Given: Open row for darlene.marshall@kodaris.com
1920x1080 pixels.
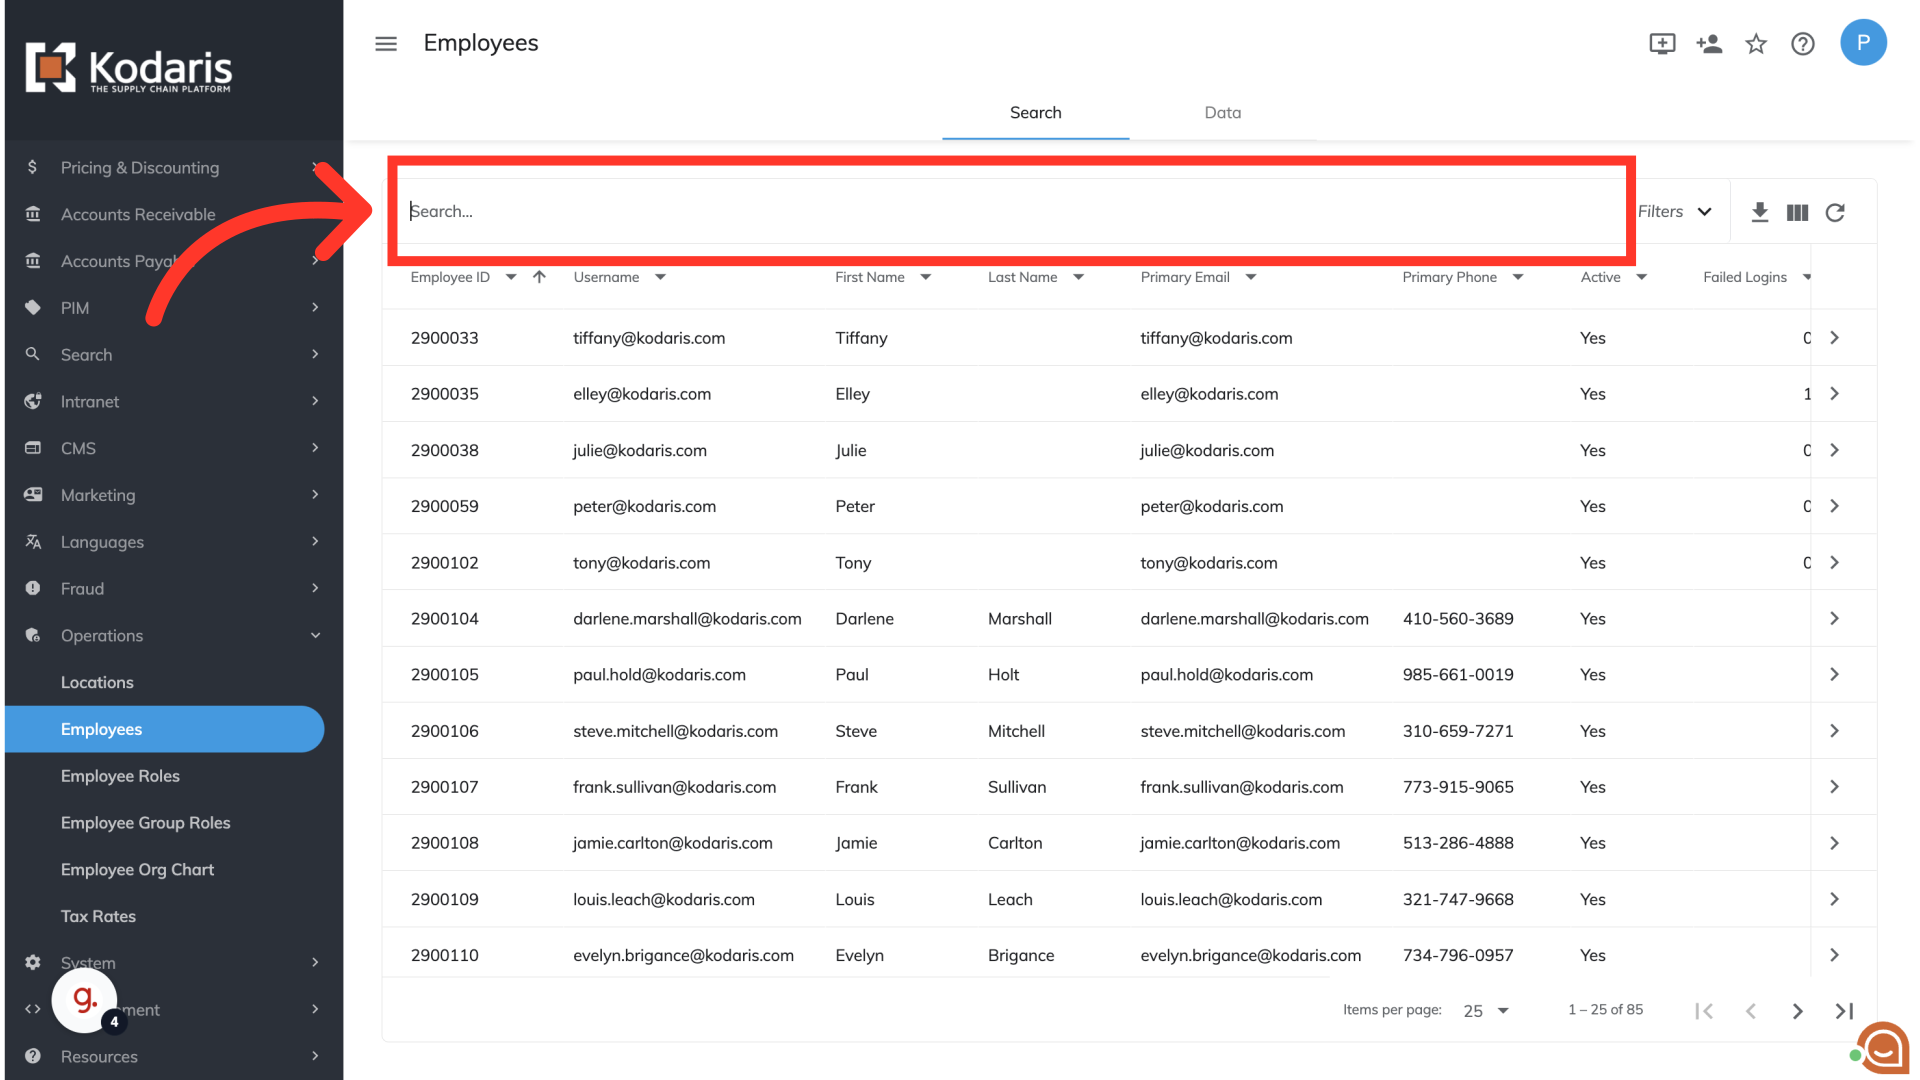Looking at the screenshot, I should (1834, 619).
